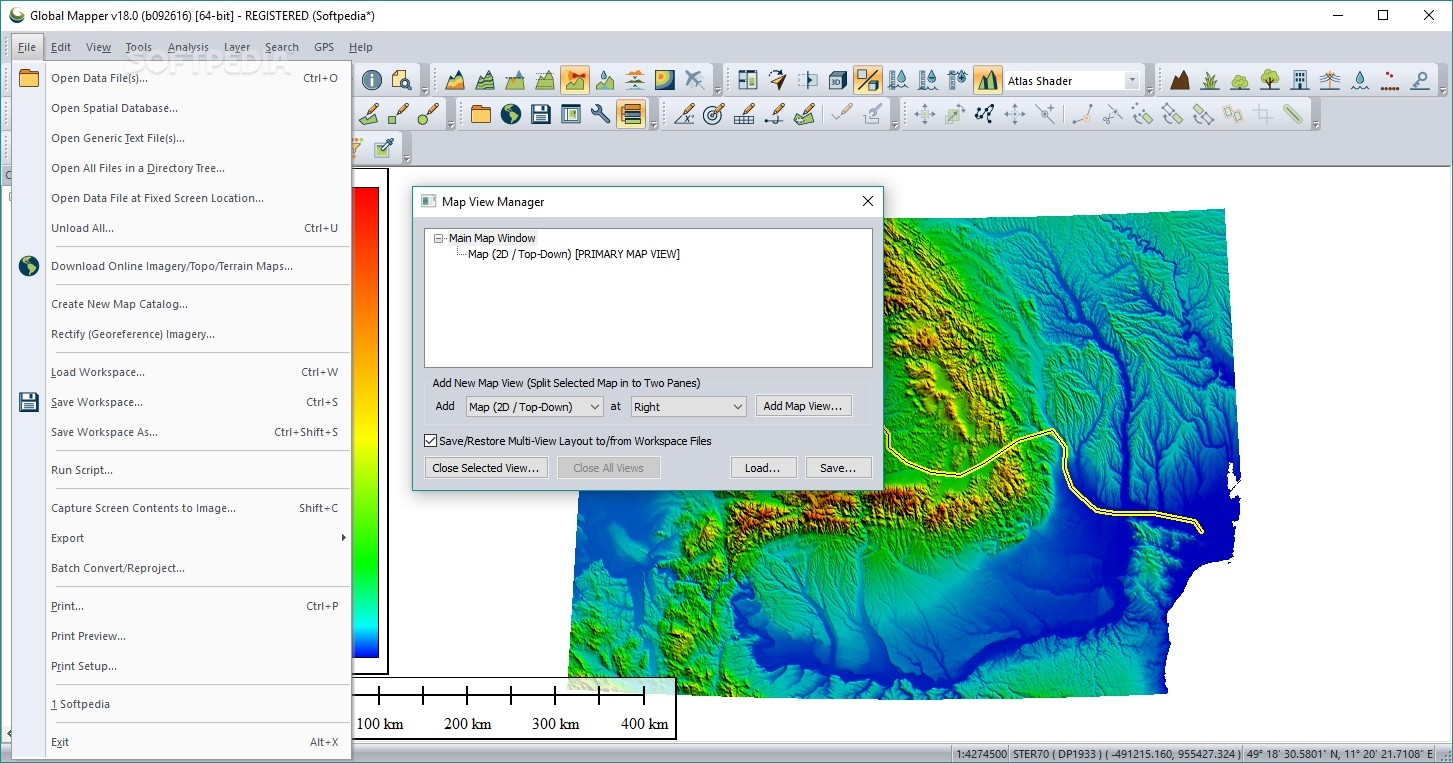Click the Close Selected View... button
The height and width of the screenshot is (763, 1453).
coord(486,468)
